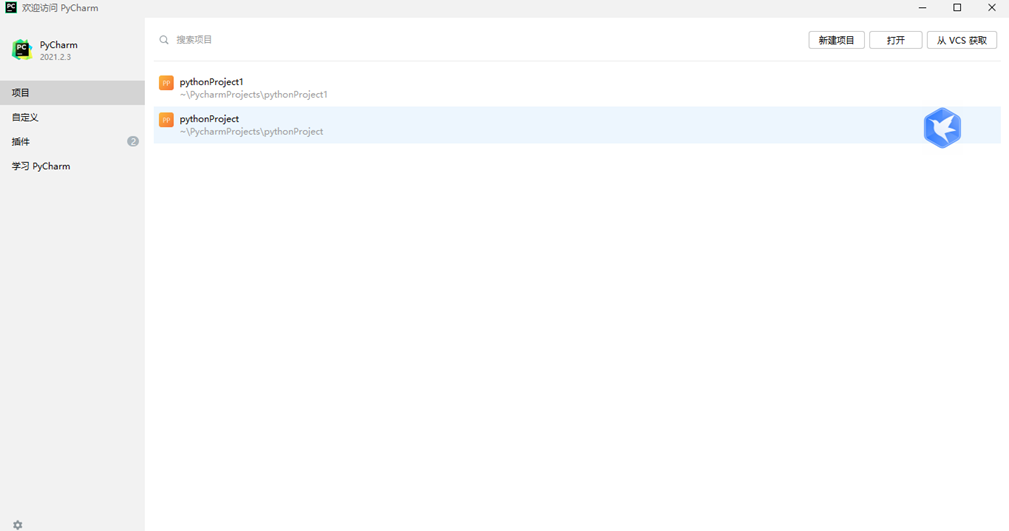The width and height of the screenshot is (1009, 531).
Task: Open the 插件 tab
Action: pos(72,142)
